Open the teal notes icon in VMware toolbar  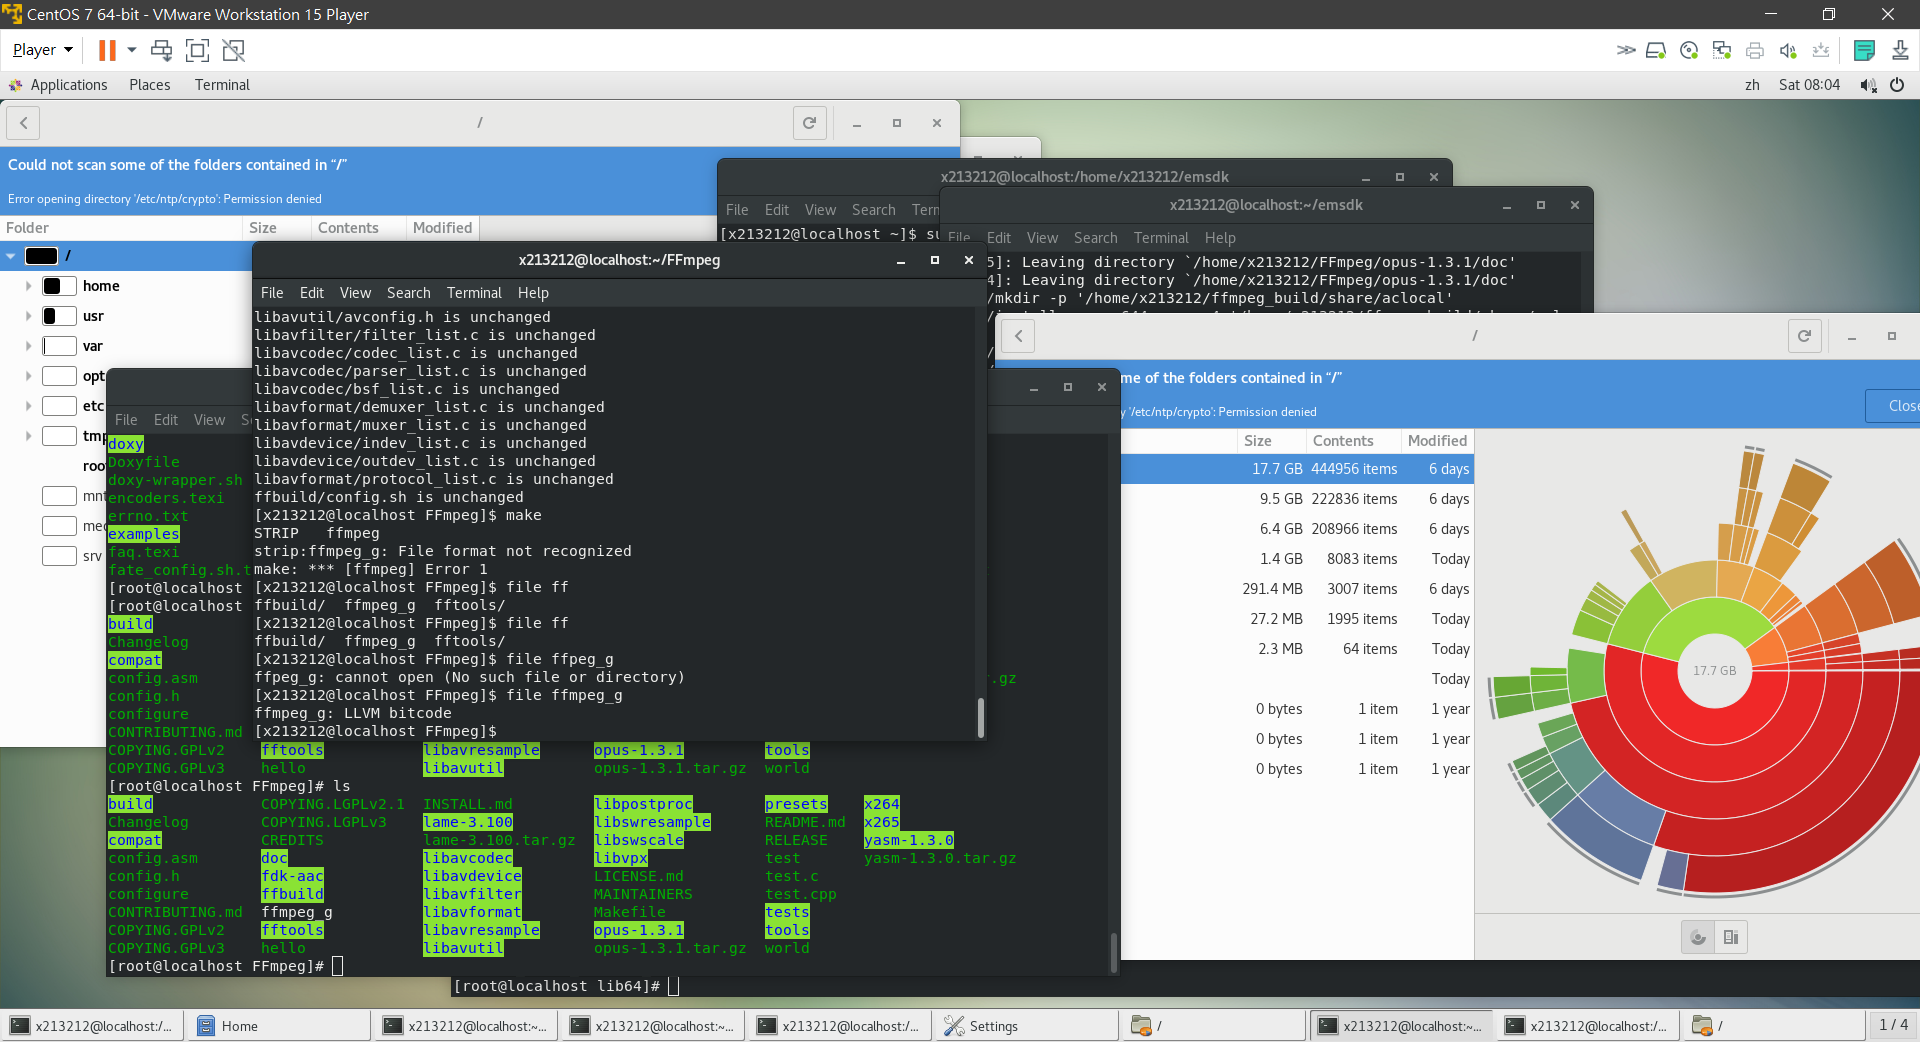1864,50
